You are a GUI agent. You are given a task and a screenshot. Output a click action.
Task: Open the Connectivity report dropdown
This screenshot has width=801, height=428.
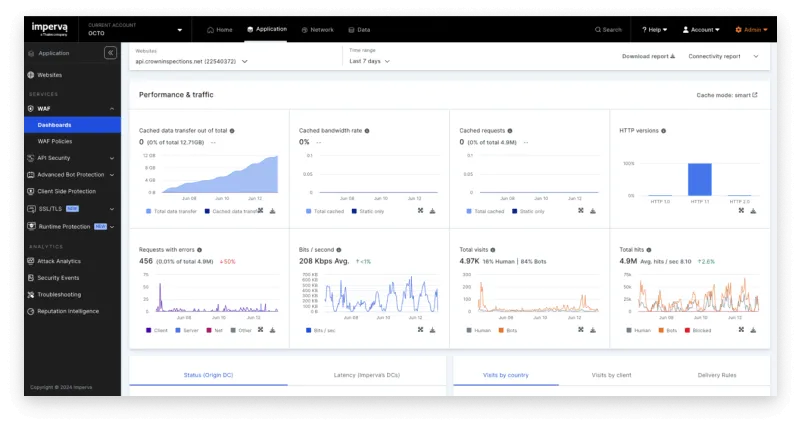click(723, 56)
